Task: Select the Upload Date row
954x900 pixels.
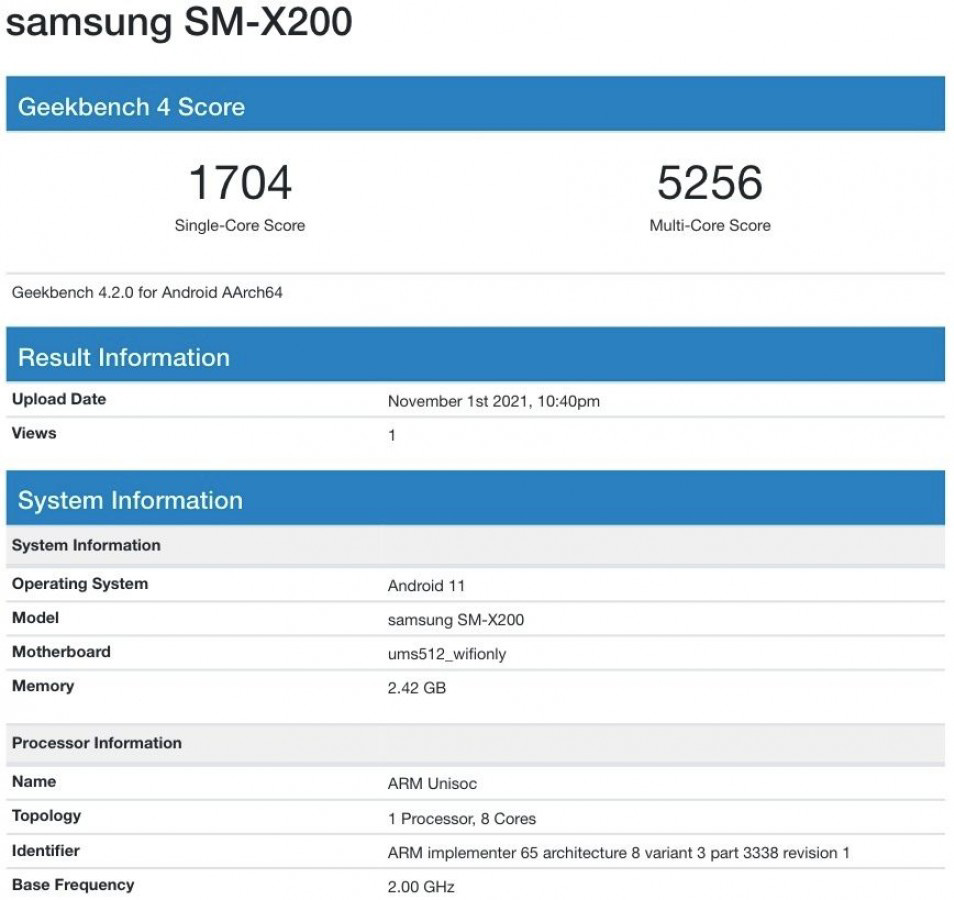Action: click(60, 398)
